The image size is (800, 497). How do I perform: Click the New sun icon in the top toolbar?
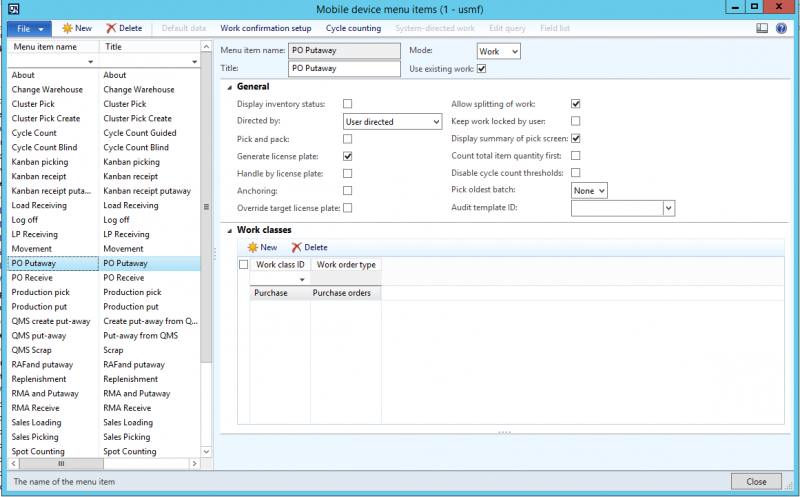point(67,28)
